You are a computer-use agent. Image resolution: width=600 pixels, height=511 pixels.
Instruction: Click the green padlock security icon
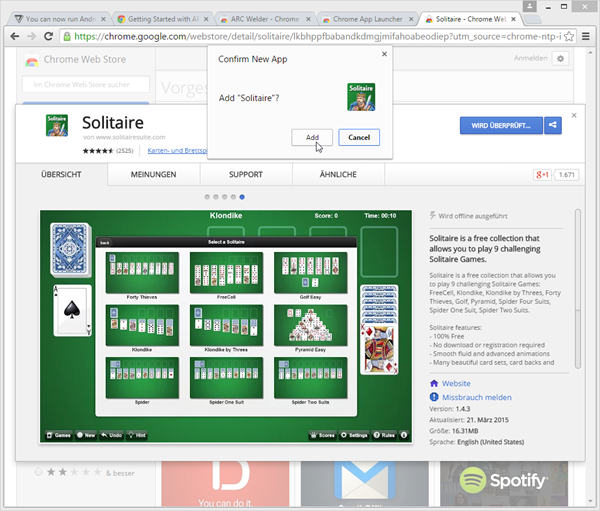[x=67, y=36]
